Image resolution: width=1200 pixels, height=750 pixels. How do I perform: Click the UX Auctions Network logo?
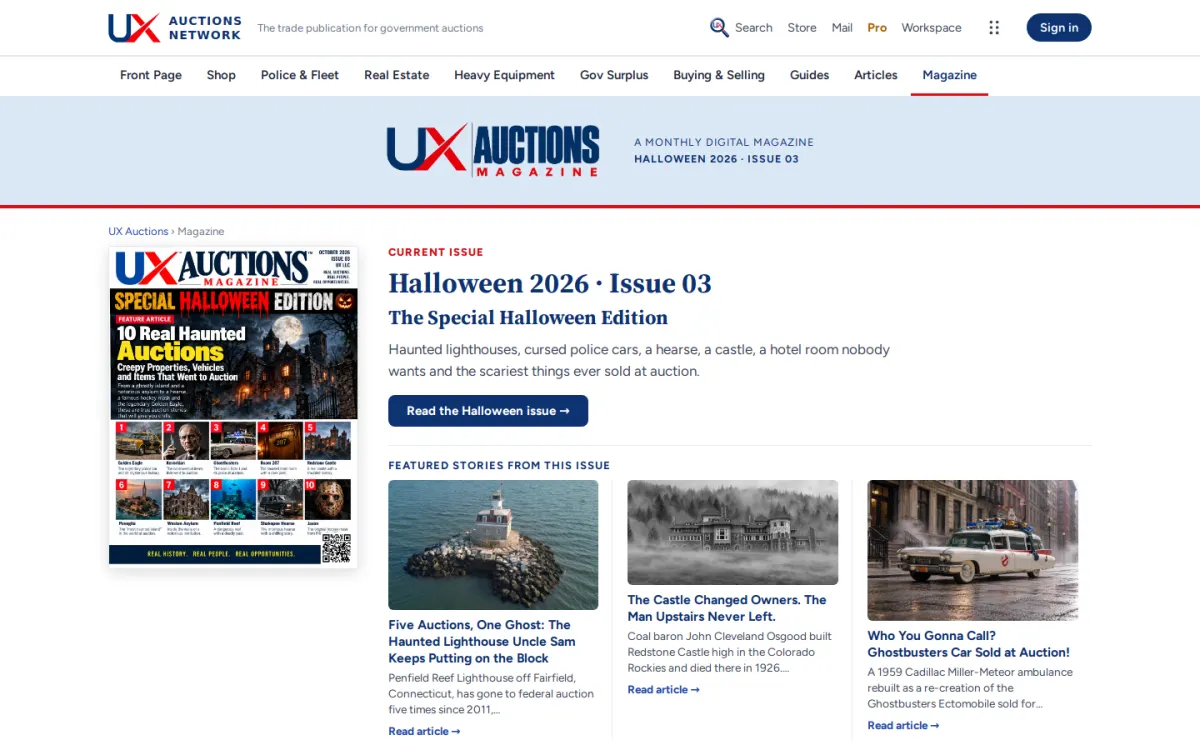point(175,28)
